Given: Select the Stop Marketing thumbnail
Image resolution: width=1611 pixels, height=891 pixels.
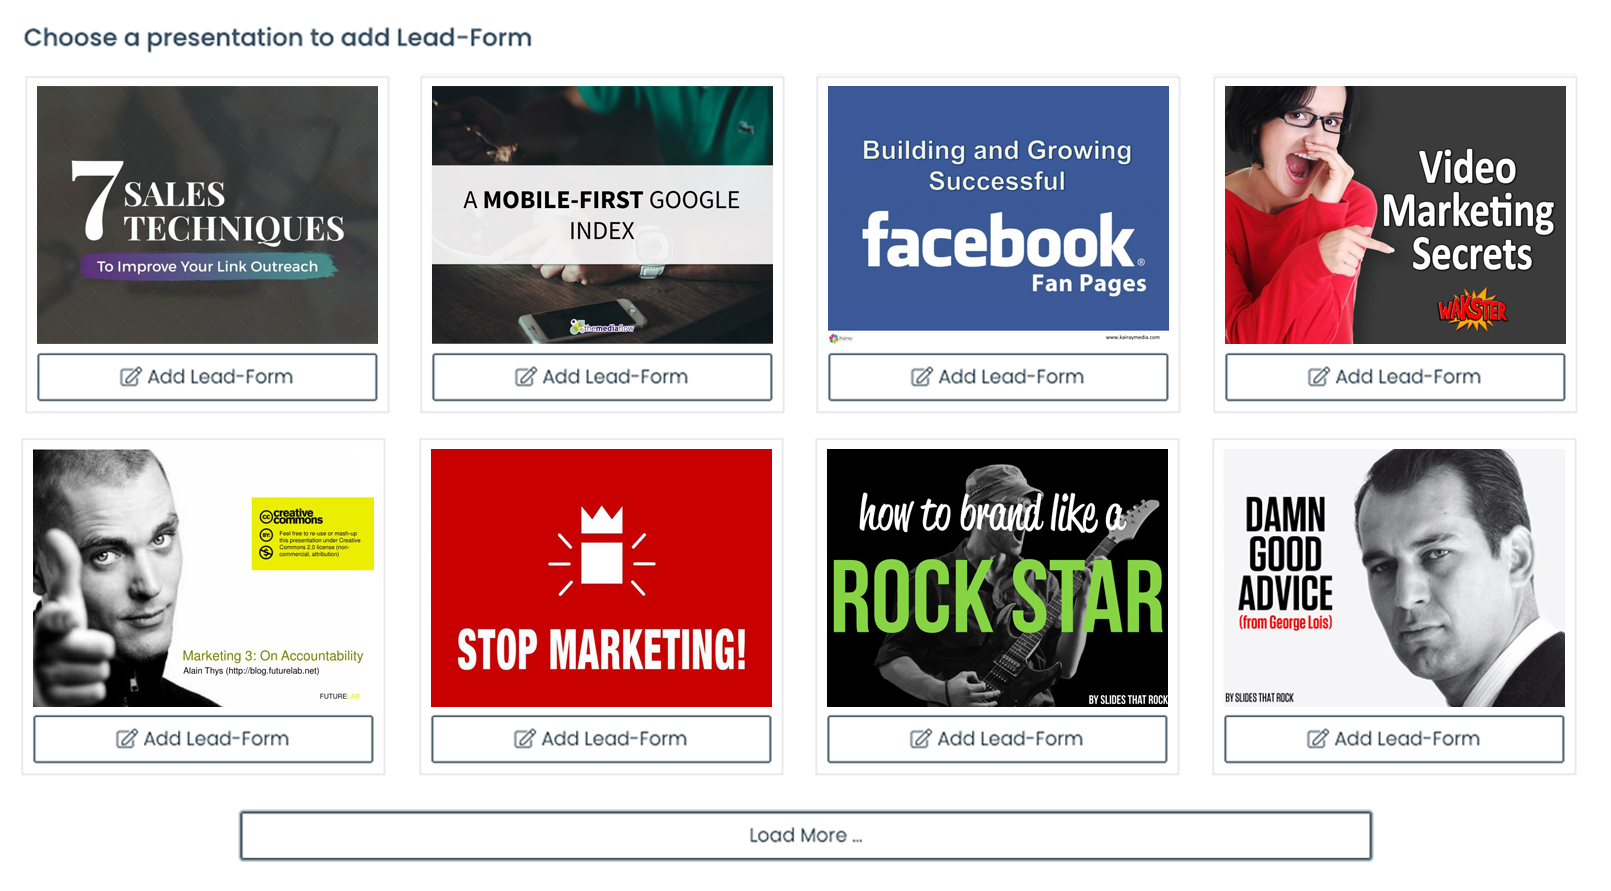Looking at the screenshot, I should pyautogui.click(x=601, y=578).
